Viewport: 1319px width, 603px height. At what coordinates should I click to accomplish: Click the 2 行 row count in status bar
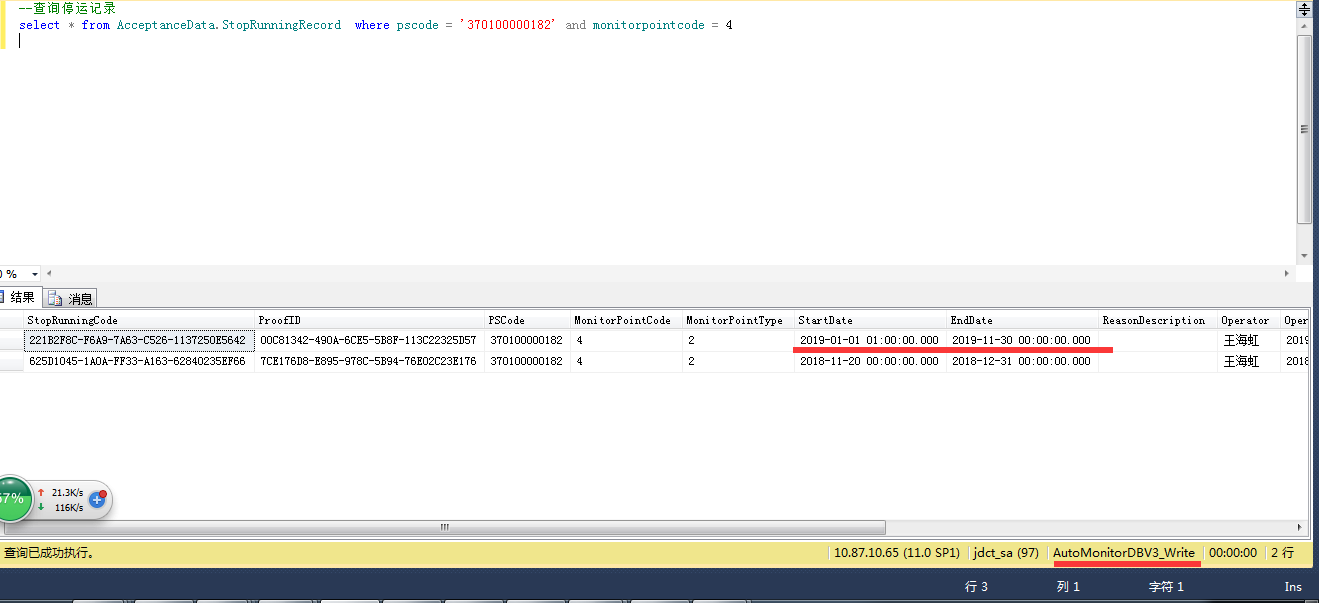tap(1282, 552)
